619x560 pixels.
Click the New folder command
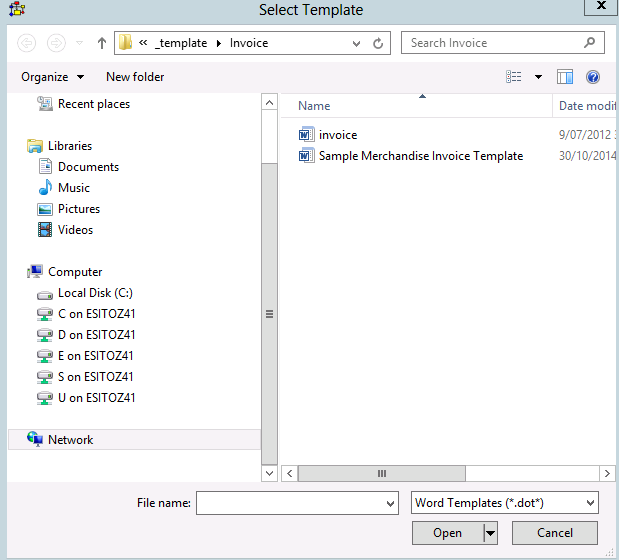(135, 77)
